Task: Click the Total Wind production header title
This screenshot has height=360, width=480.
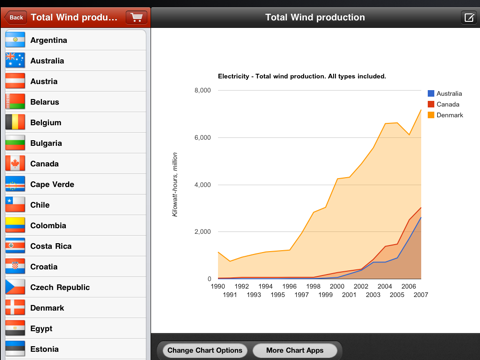Action: pyautogui.click(x=315, y=17)
